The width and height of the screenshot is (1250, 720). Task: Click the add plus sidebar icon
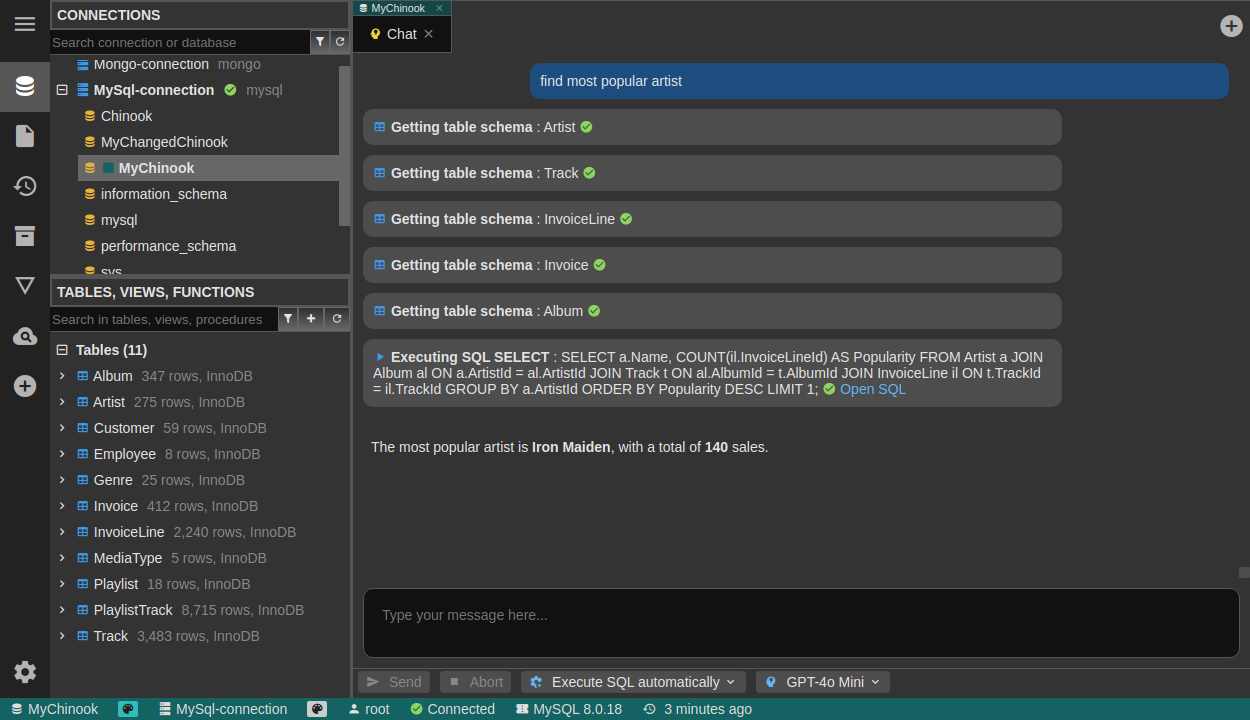(x=25, y=386)
